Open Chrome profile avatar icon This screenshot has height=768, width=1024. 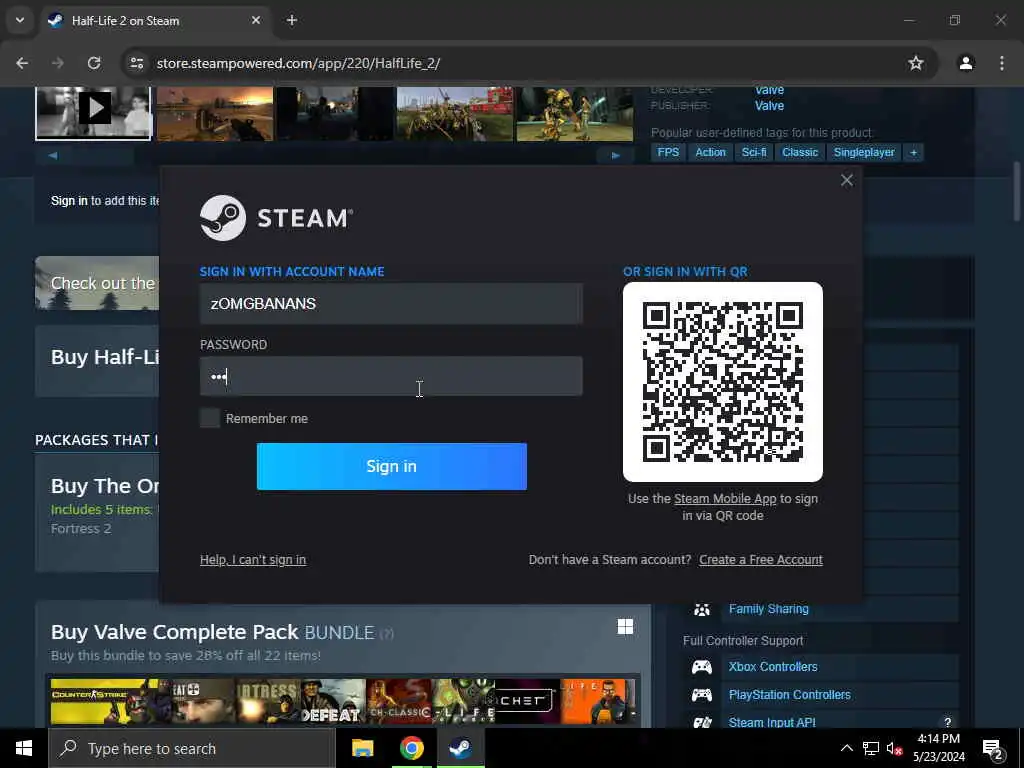(966, 63)
